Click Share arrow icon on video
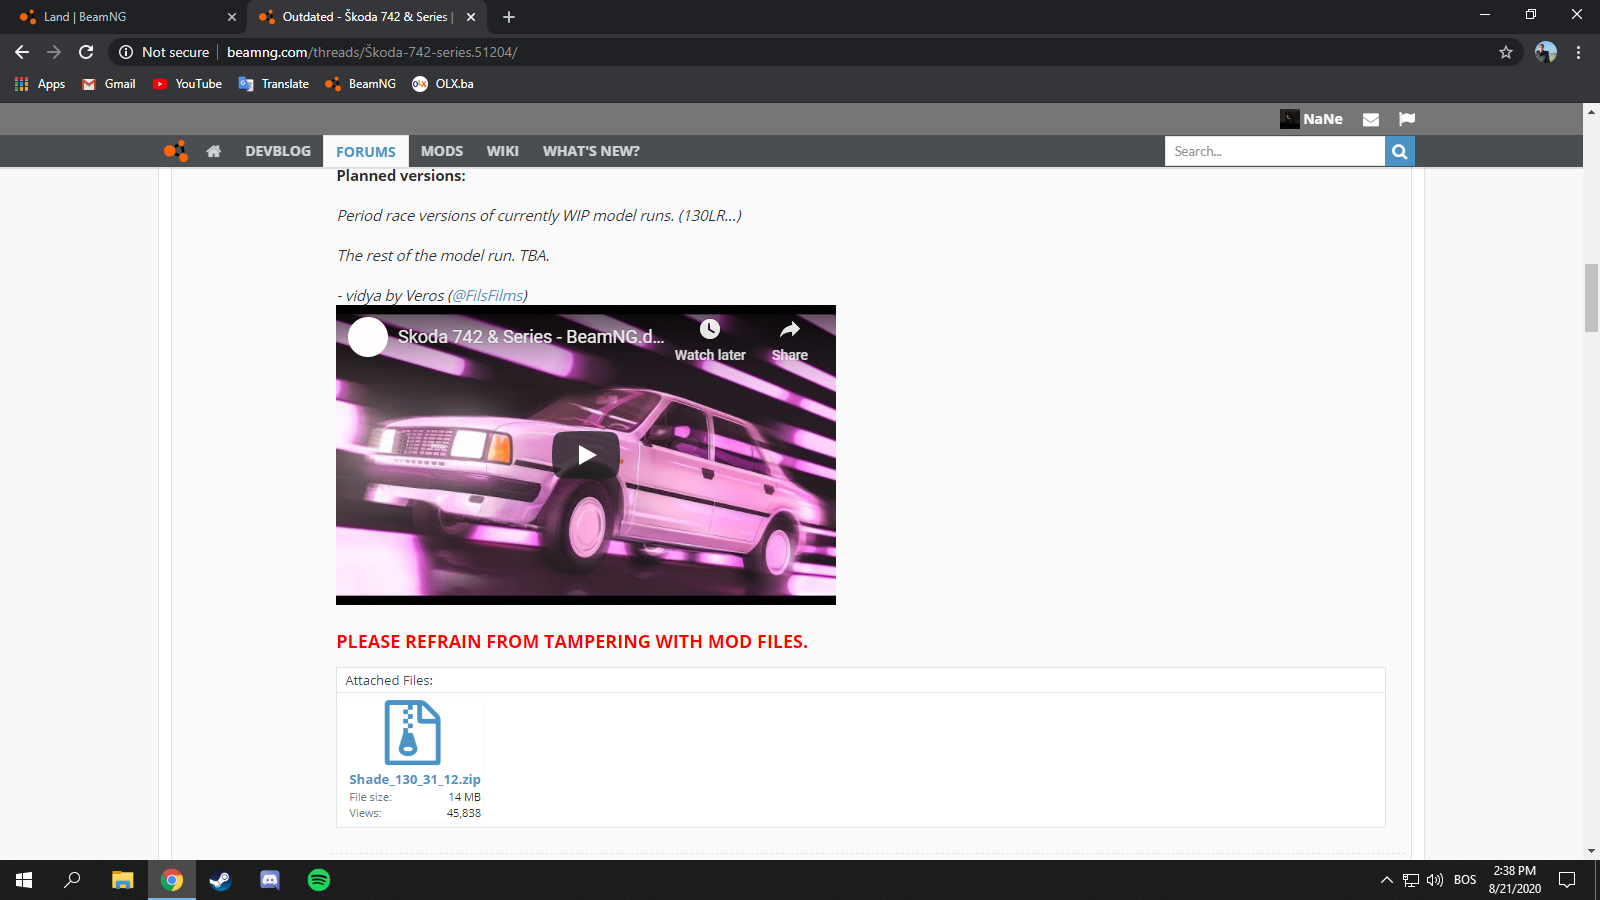This screenshot has height=900, width=1600. [x=790, y=329]
